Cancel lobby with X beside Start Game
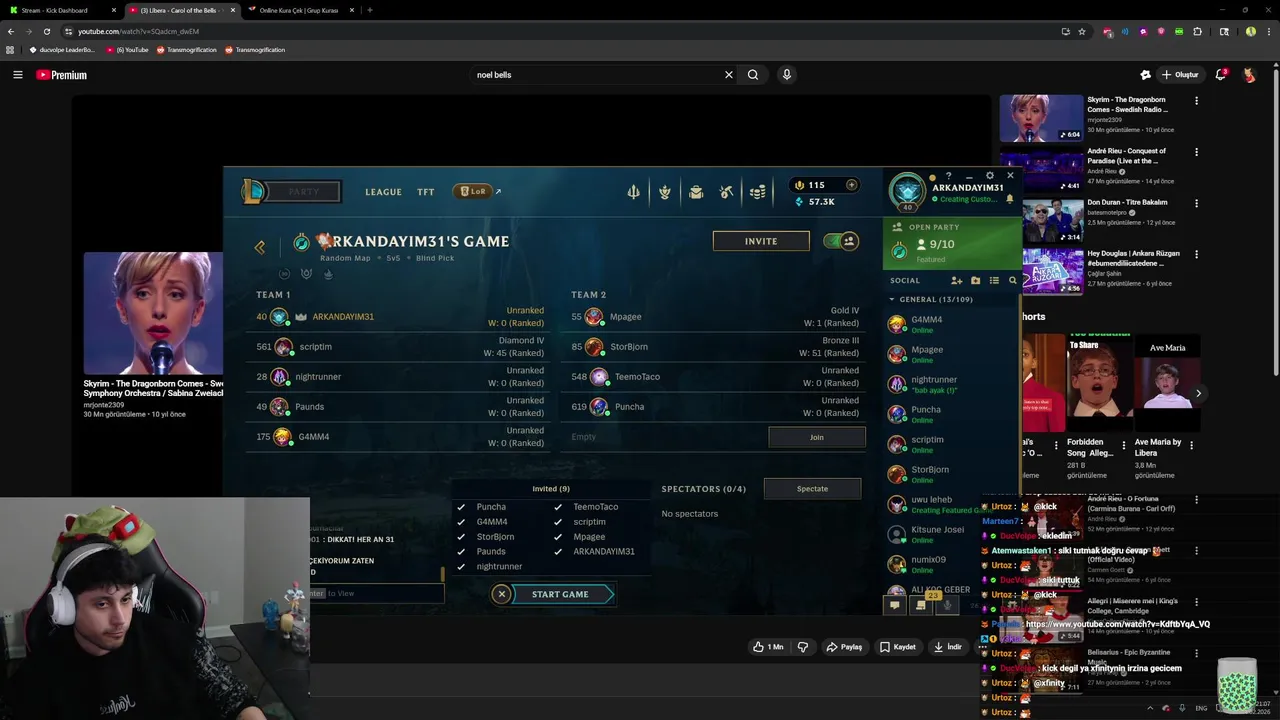The height and width of the screenshot is (720, 1280). 502,594
